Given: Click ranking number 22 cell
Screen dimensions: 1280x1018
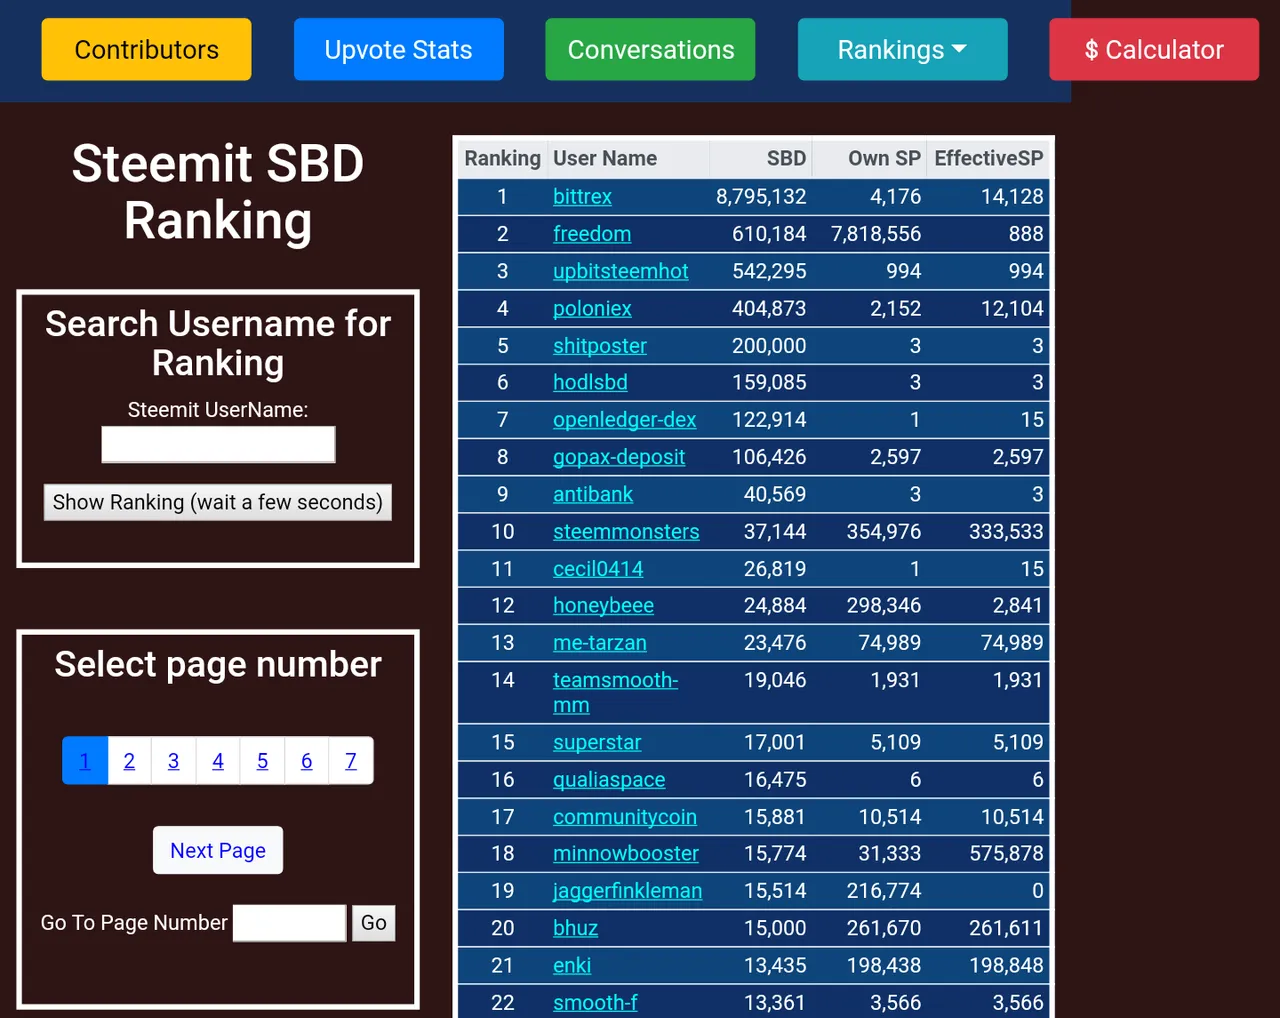Looking at the screenshot, I should pyautogui.click(x=502, y=1002).
